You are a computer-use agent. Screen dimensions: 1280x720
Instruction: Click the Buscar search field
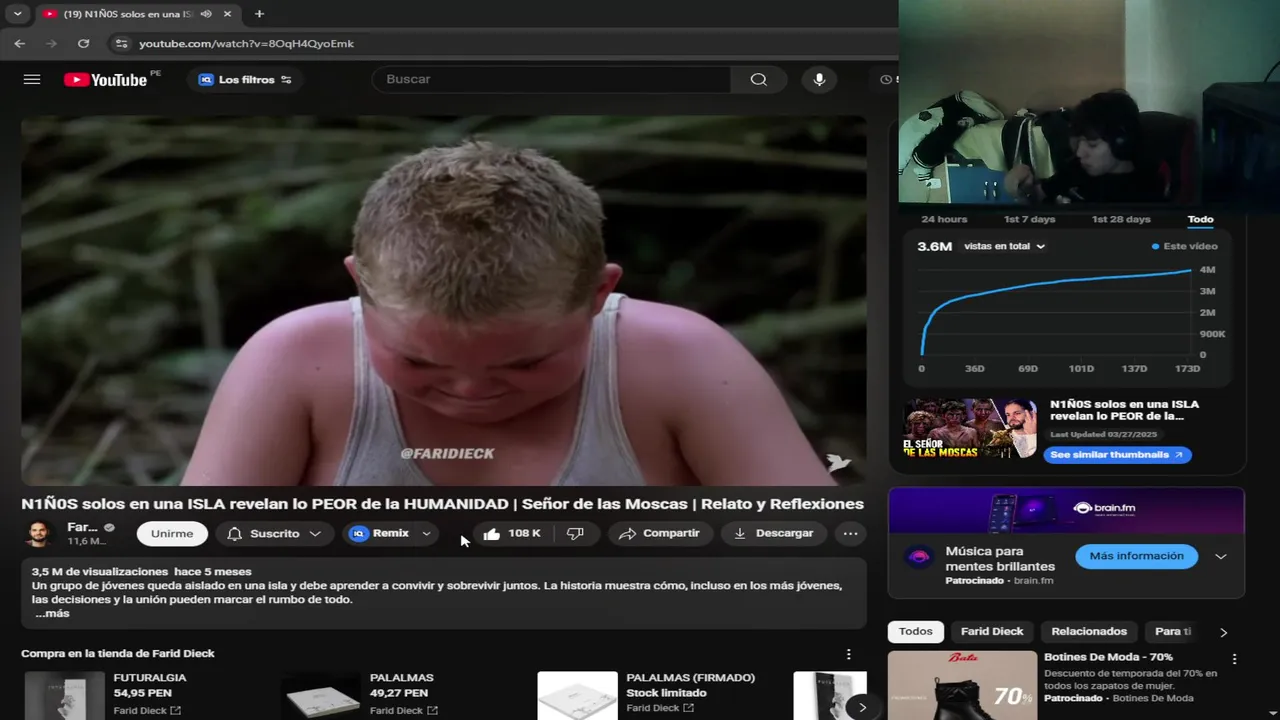(552, 79)
